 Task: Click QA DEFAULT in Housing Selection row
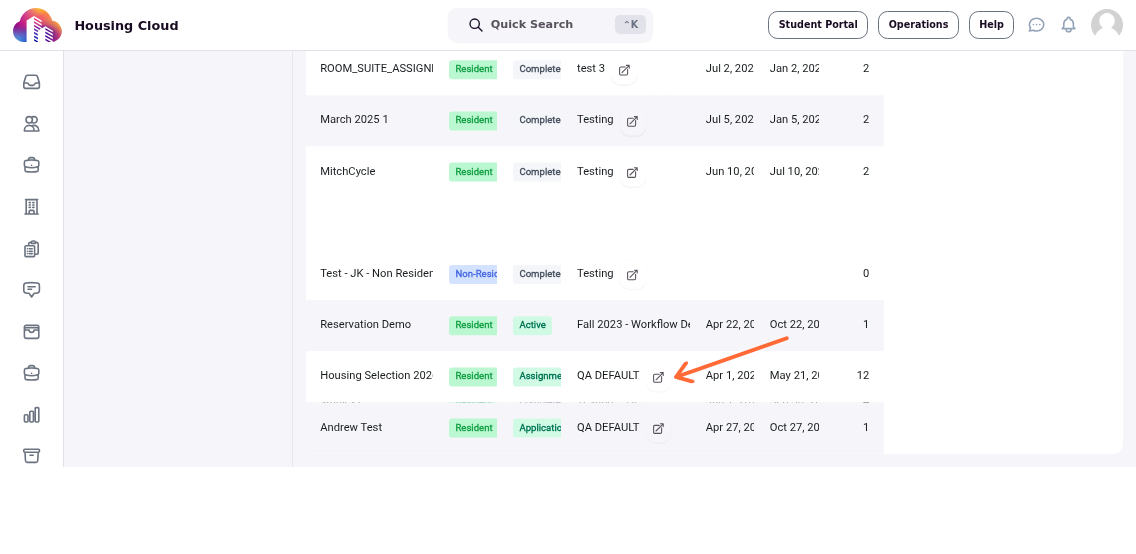609,376
